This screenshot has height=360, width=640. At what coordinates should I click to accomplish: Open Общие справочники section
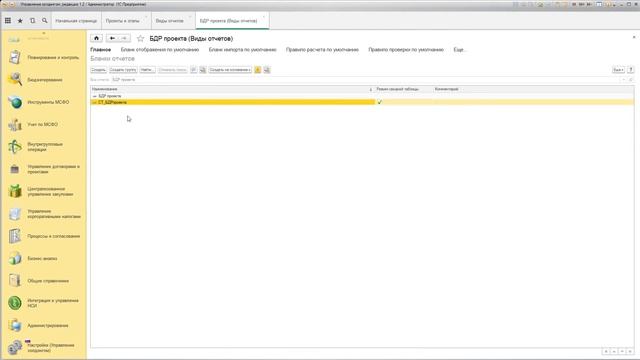click(x=44, y=281)
